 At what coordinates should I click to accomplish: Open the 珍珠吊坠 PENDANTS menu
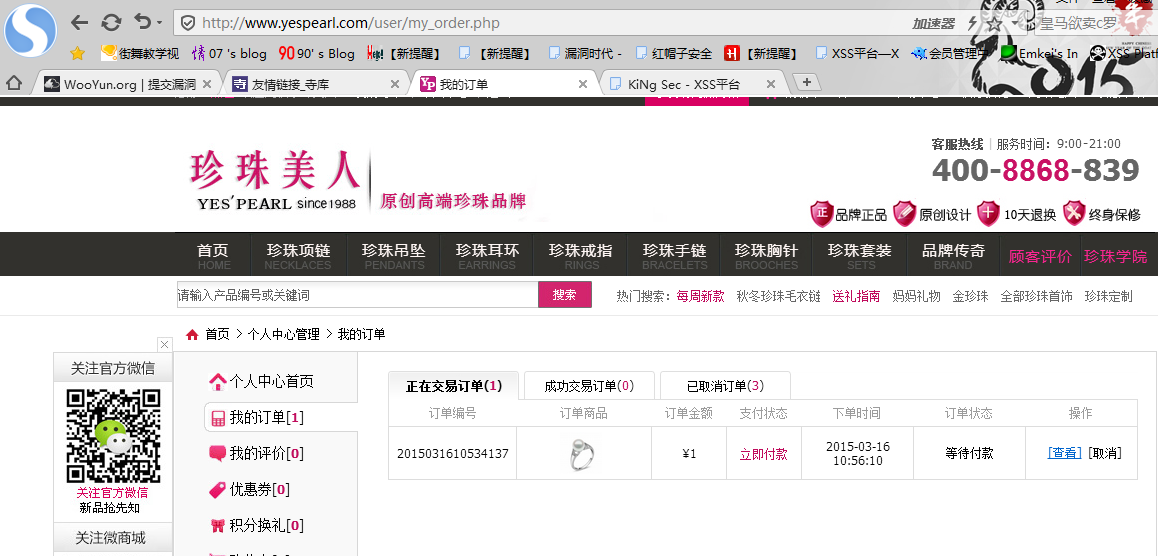[x=394, y=256]
